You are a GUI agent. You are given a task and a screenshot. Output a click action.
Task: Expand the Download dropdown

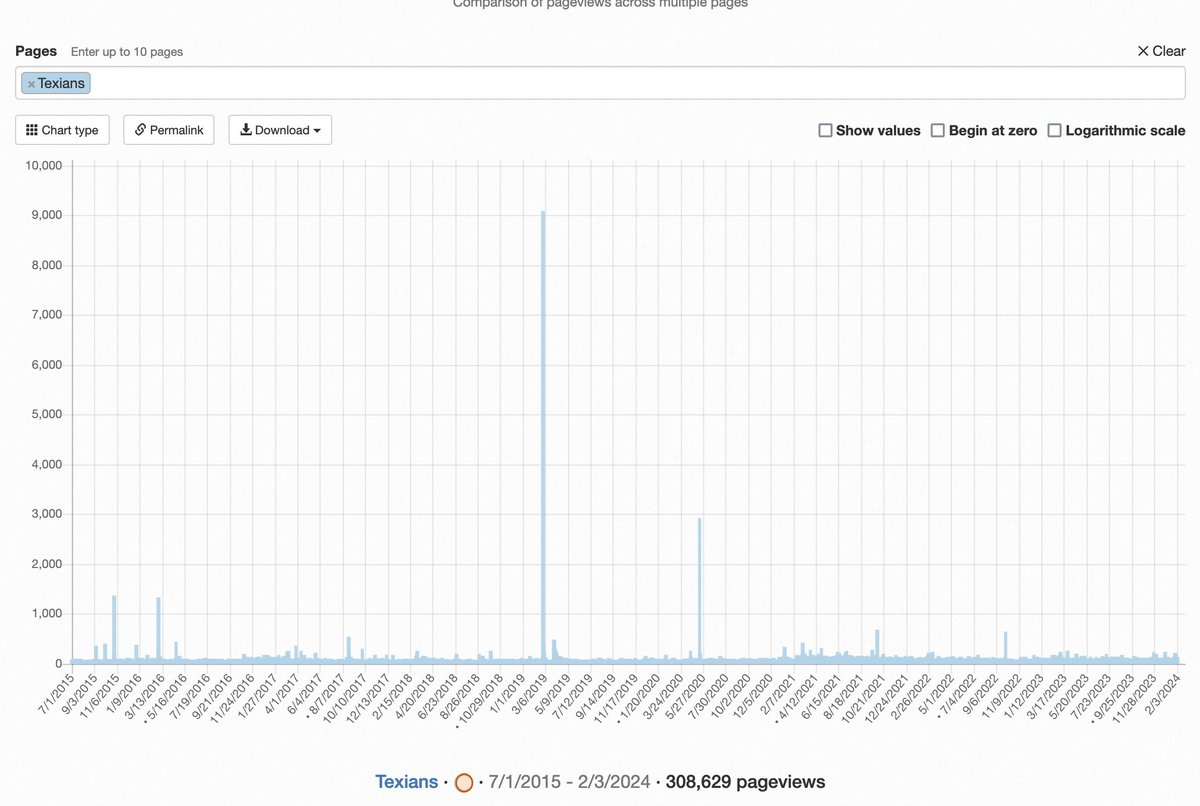pyautogui.click(x=280, y=130)
